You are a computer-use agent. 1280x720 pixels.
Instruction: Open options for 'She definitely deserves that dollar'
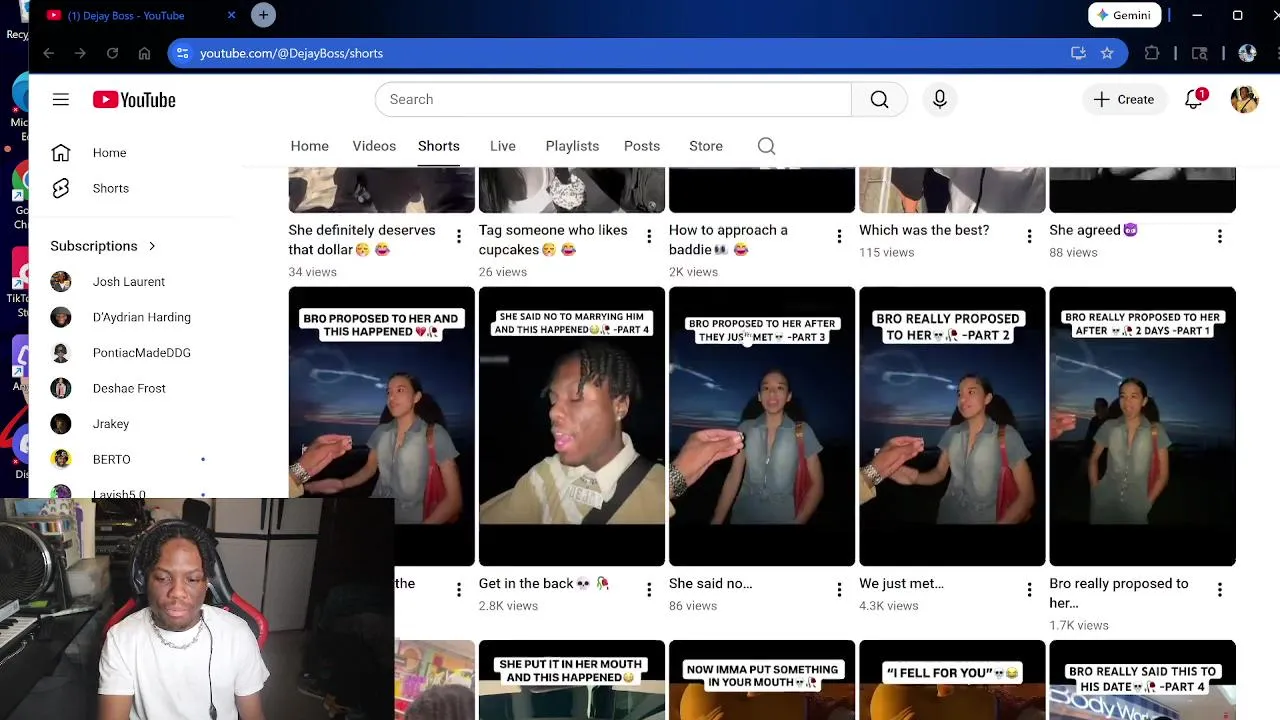coord(459,237)
